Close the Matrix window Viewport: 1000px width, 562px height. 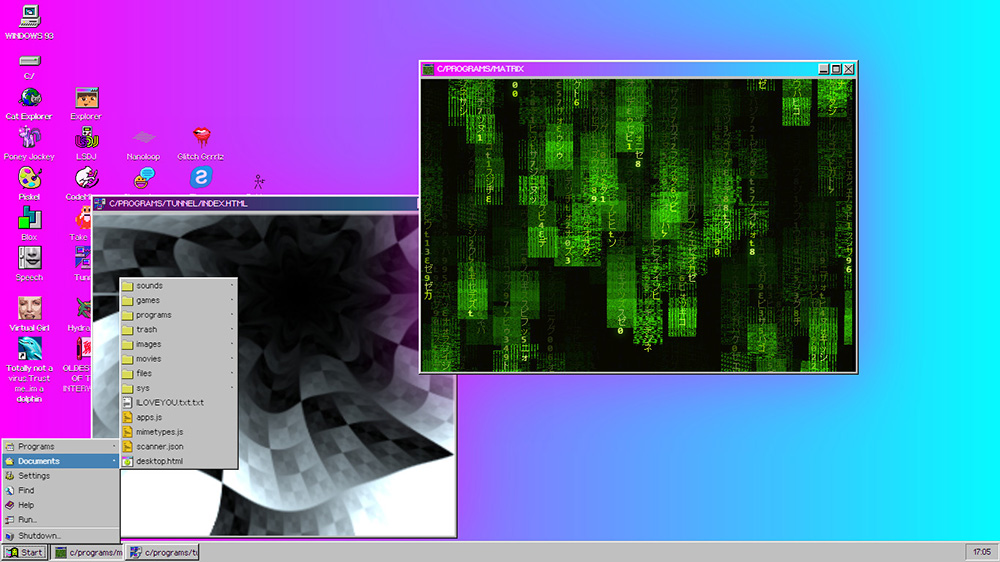(849, 69)
